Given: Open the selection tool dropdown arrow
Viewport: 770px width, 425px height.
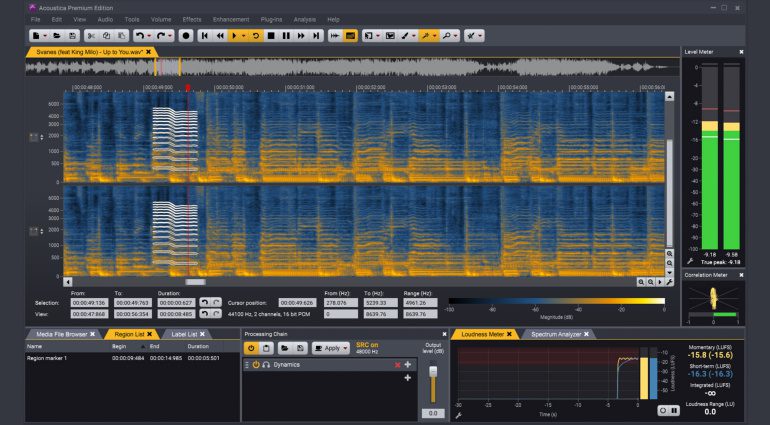Looking at the screenshot, I should click(377, 36).
